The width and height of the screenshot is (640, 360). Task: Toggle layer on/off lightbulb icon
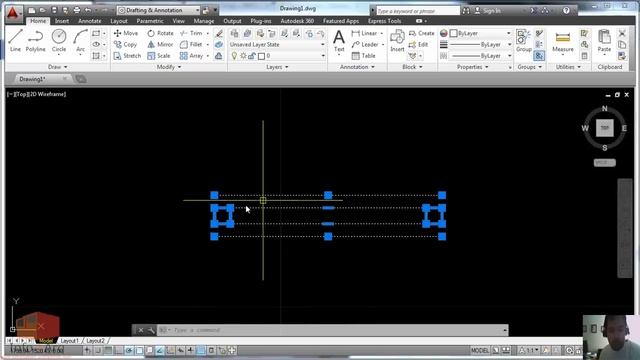(234, 56)
